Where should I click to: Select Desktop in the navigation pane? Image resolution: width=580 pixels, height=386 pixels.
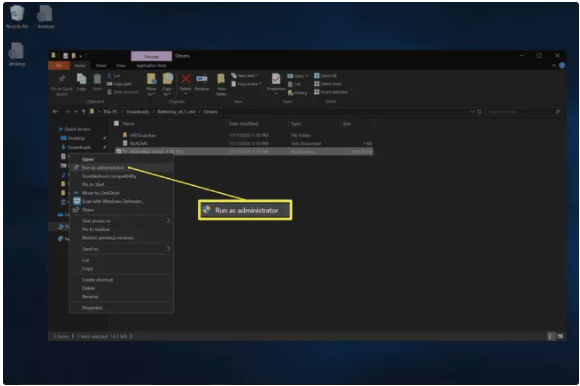pyautogui.click(x=76, y=138)
